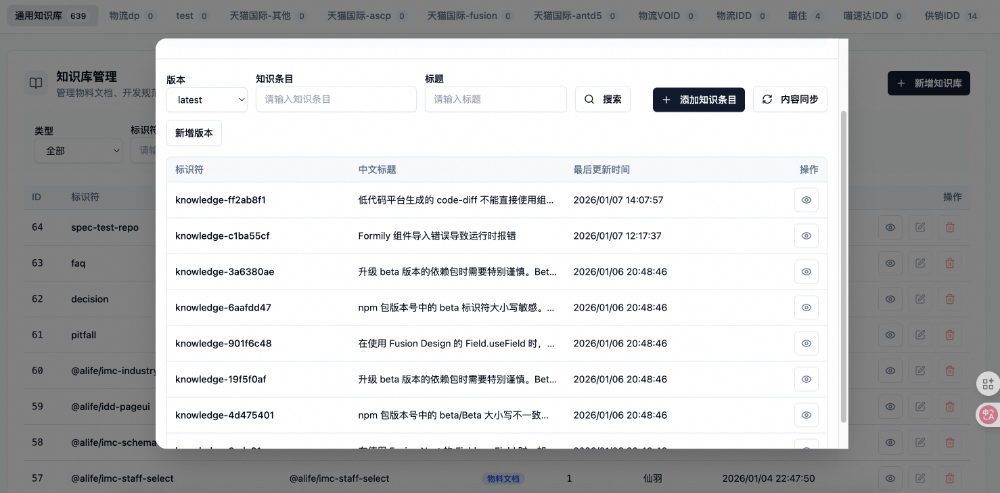Click 最后更新时间 column header
Viewport: 1000px width, 493px height.
601,170
